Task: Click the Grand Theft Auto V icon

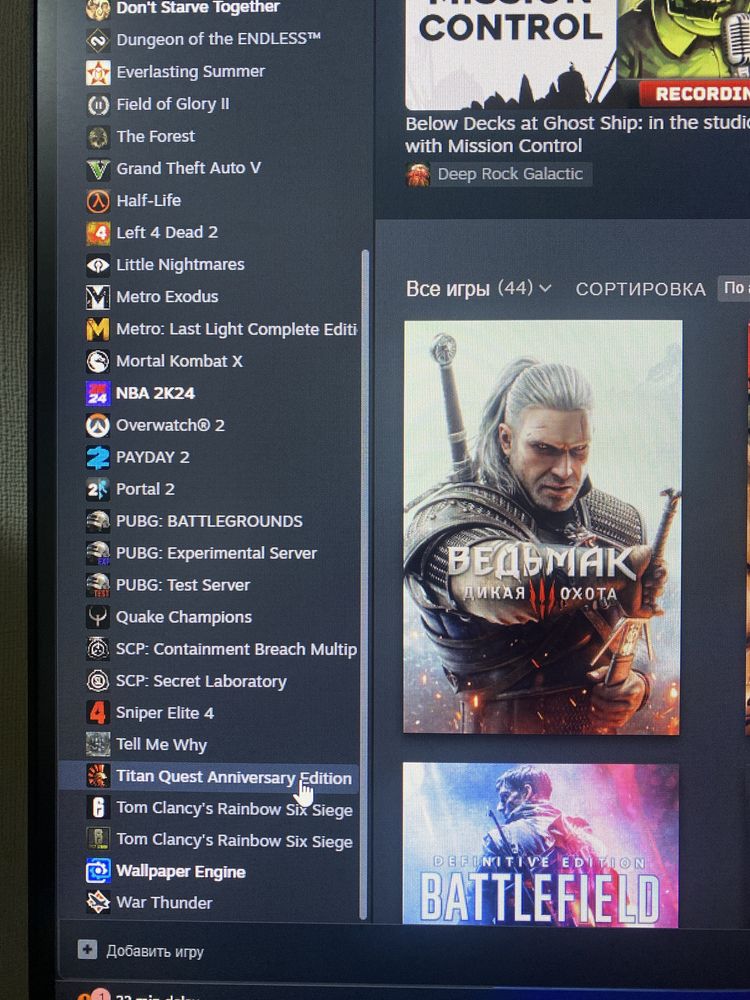Action: coord(98,170)
